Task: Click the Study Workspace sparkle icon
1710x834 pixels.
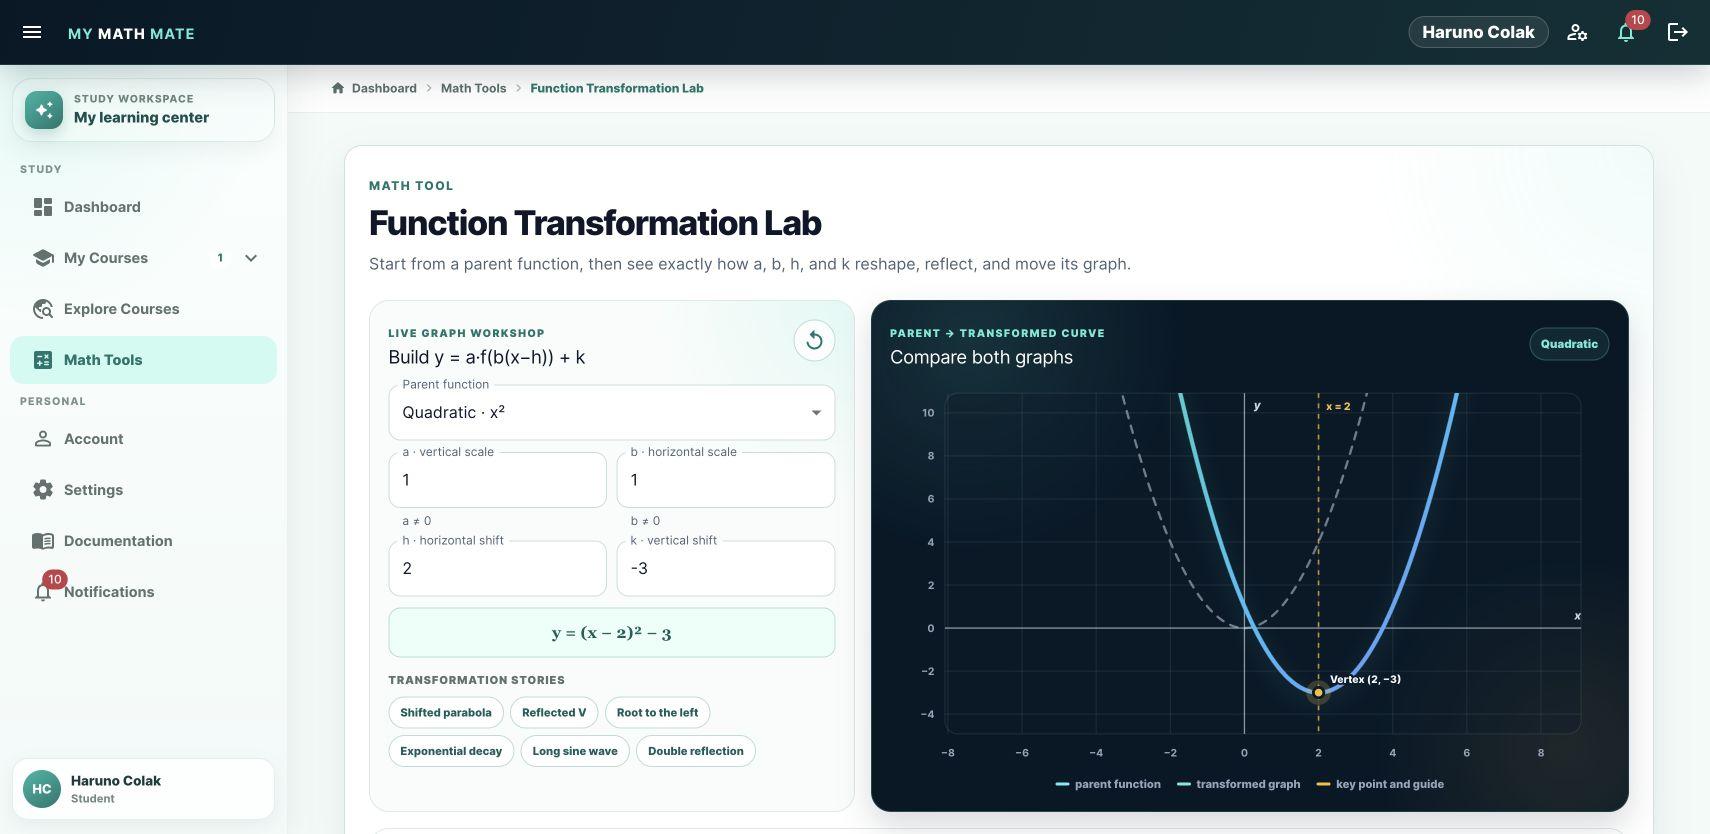Action: coord(44,110)
